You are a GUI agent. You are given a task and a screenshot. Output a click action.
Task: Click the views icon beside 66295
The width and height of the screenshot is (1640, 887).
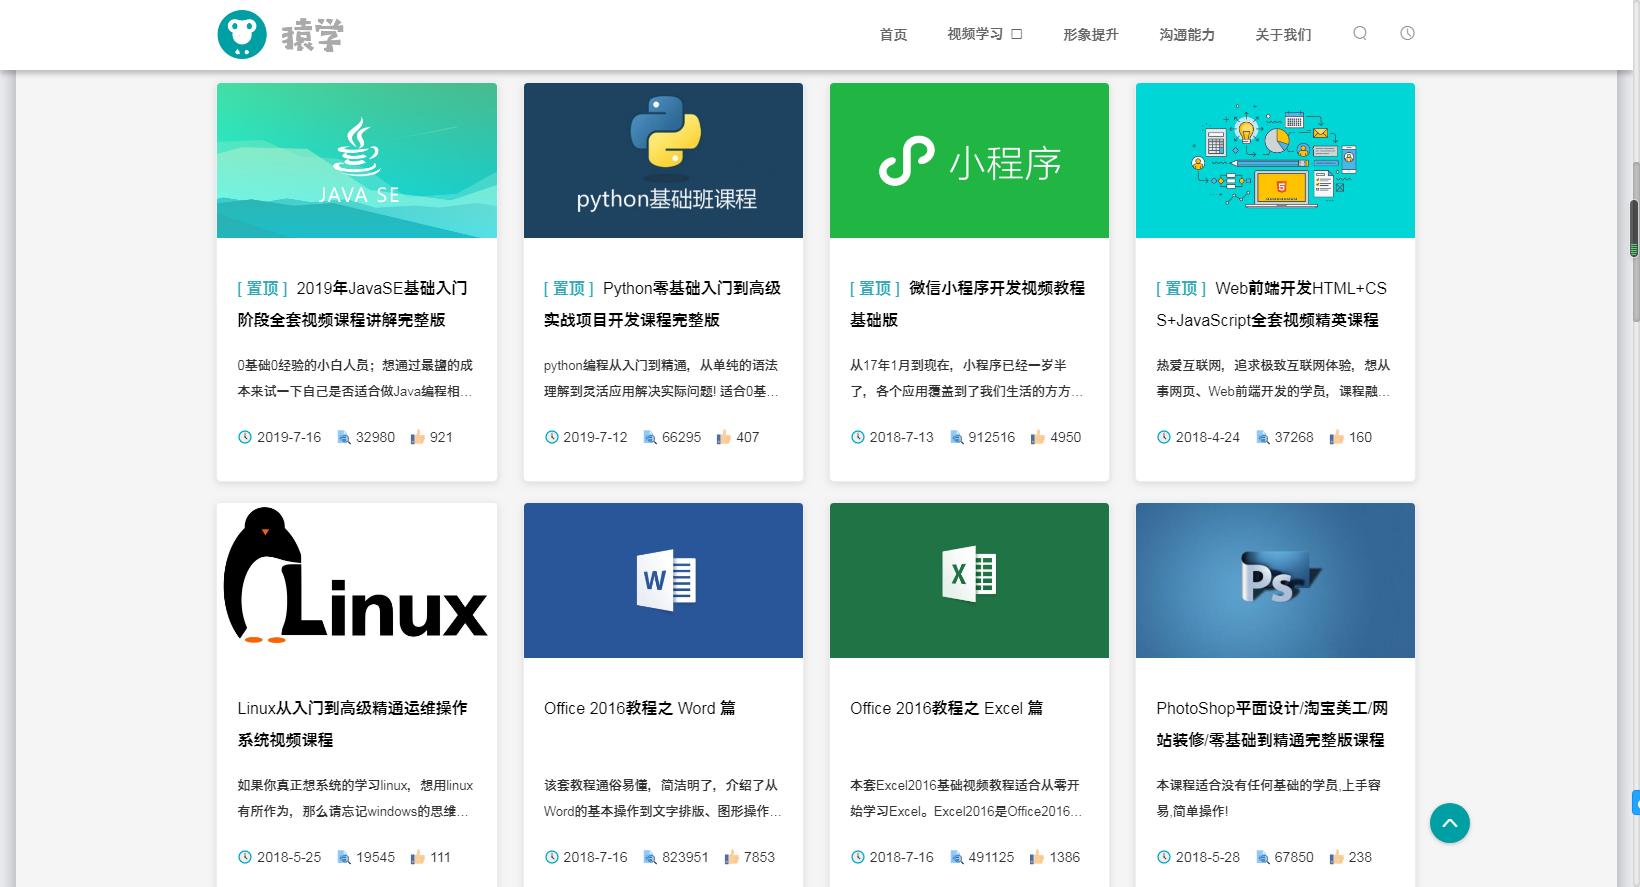[650, 437]
